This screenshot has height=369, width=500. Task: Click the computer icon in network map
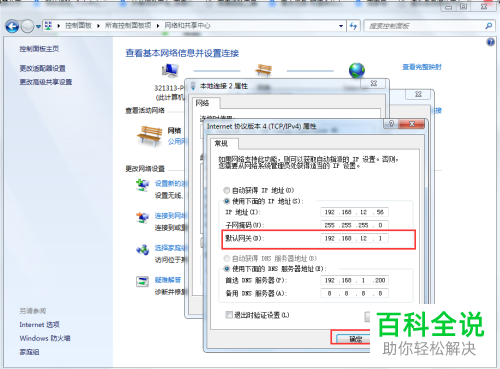click(170, 70)
